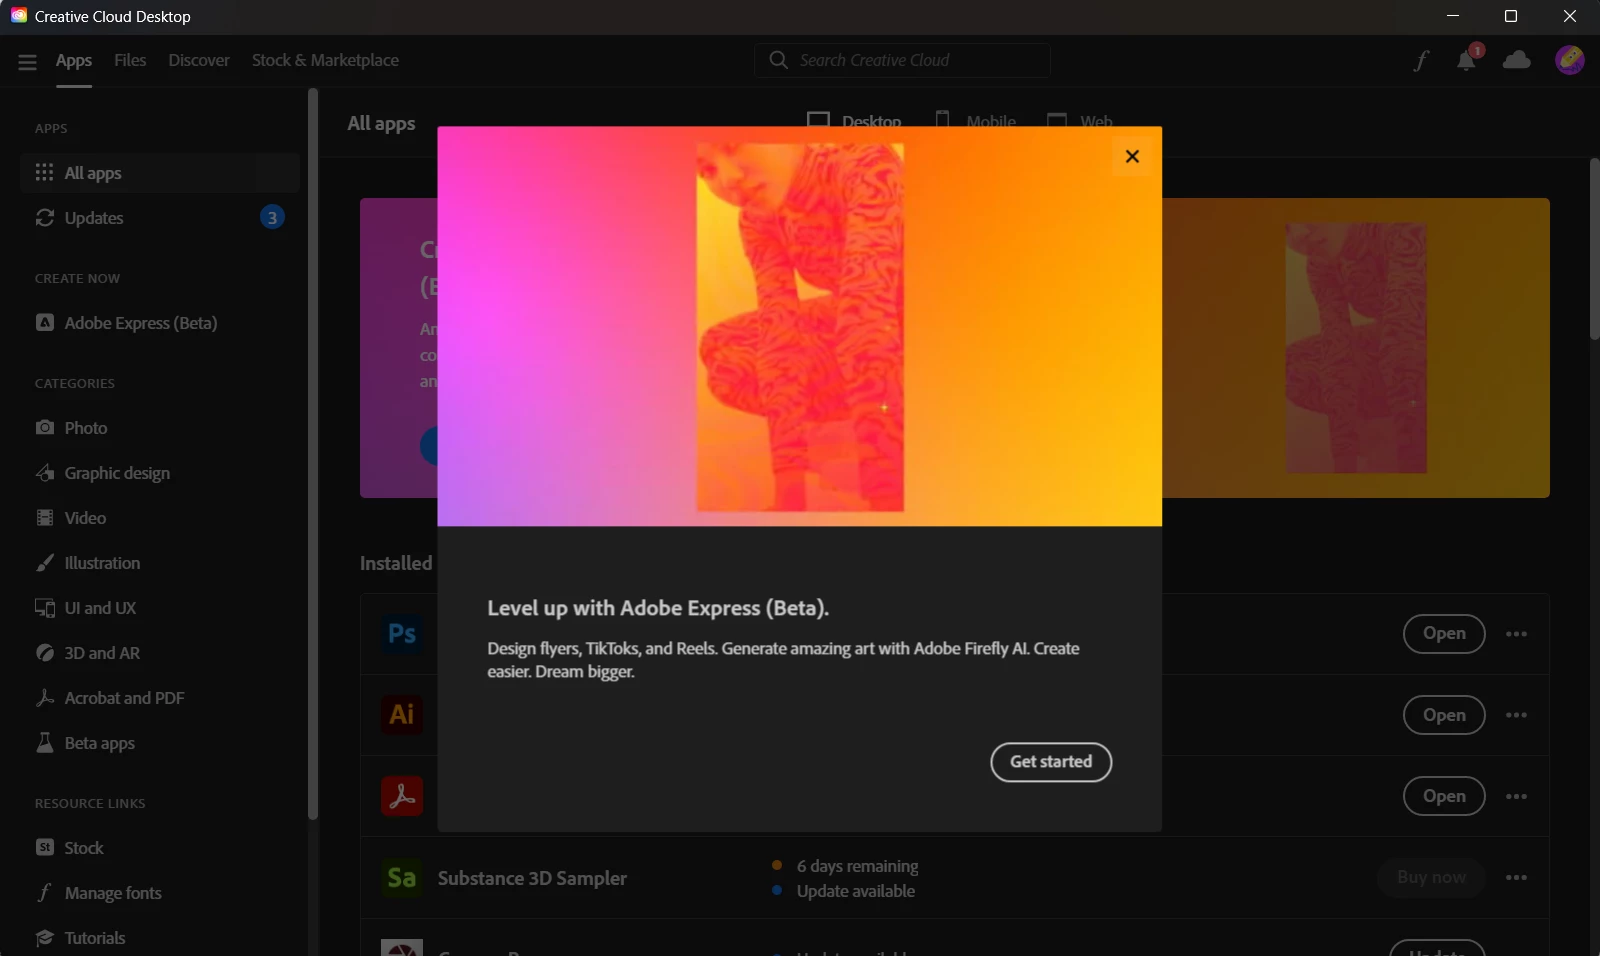Switch to the Files tab
This screenshot has width=1600, height=956.
130,60
